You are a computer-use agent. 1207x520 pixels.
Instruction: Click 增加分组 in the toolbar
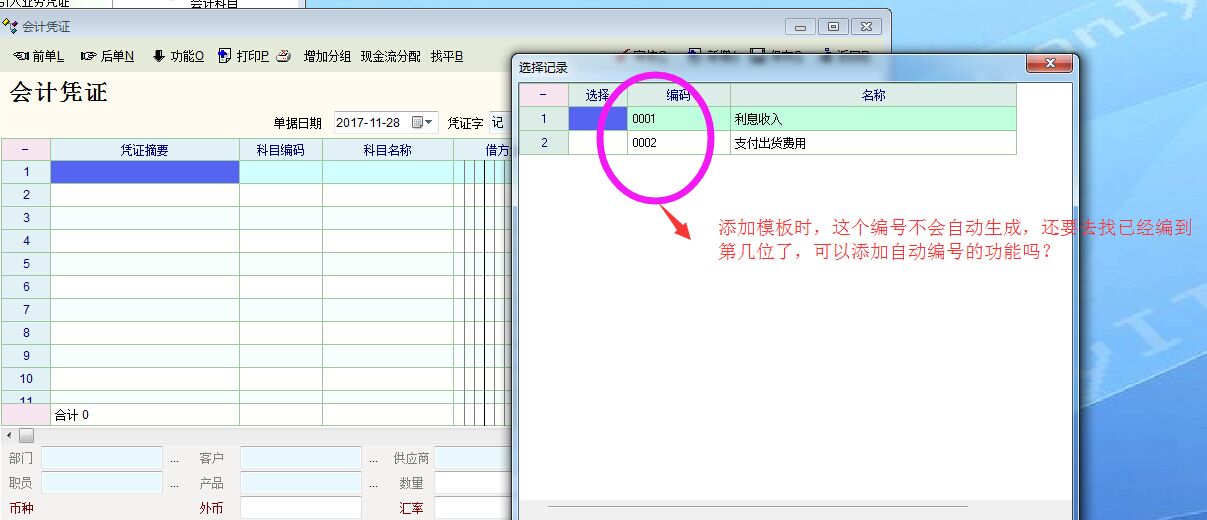click(x=327, y=56)
